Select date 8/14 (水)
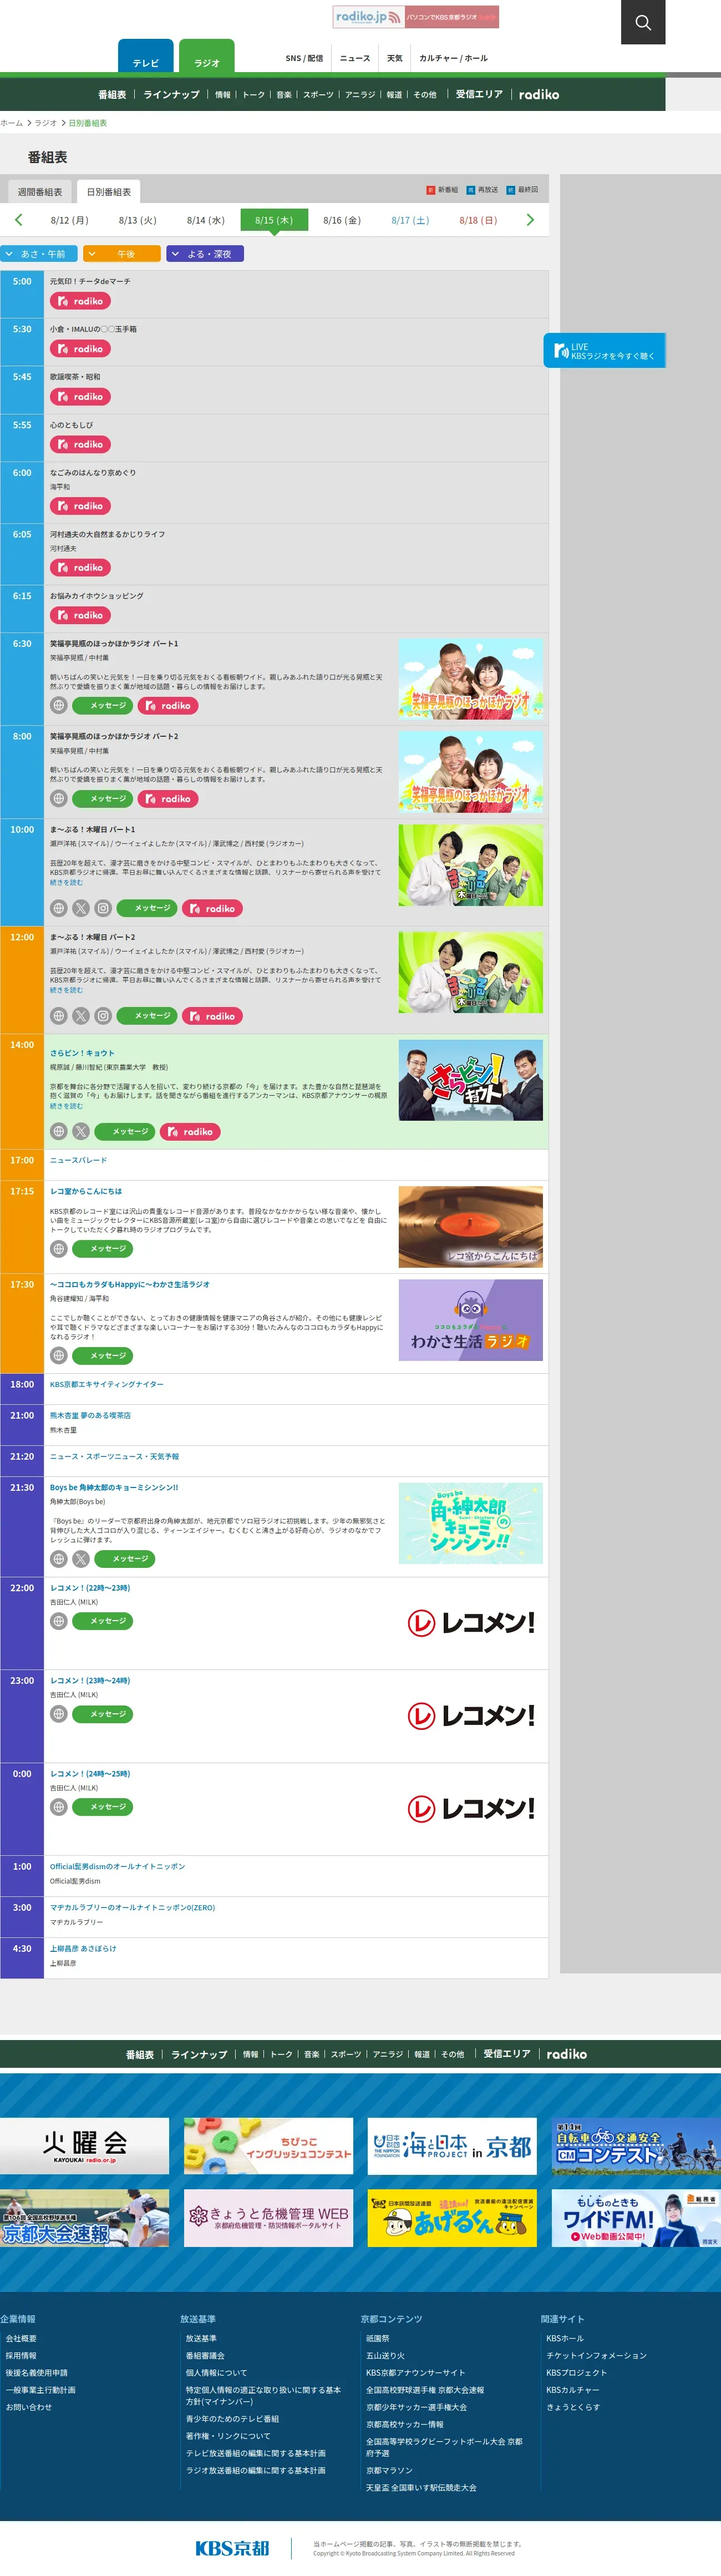Viewport: 721px width, 2576px height. pyautogui.click(x=206, y=220)
